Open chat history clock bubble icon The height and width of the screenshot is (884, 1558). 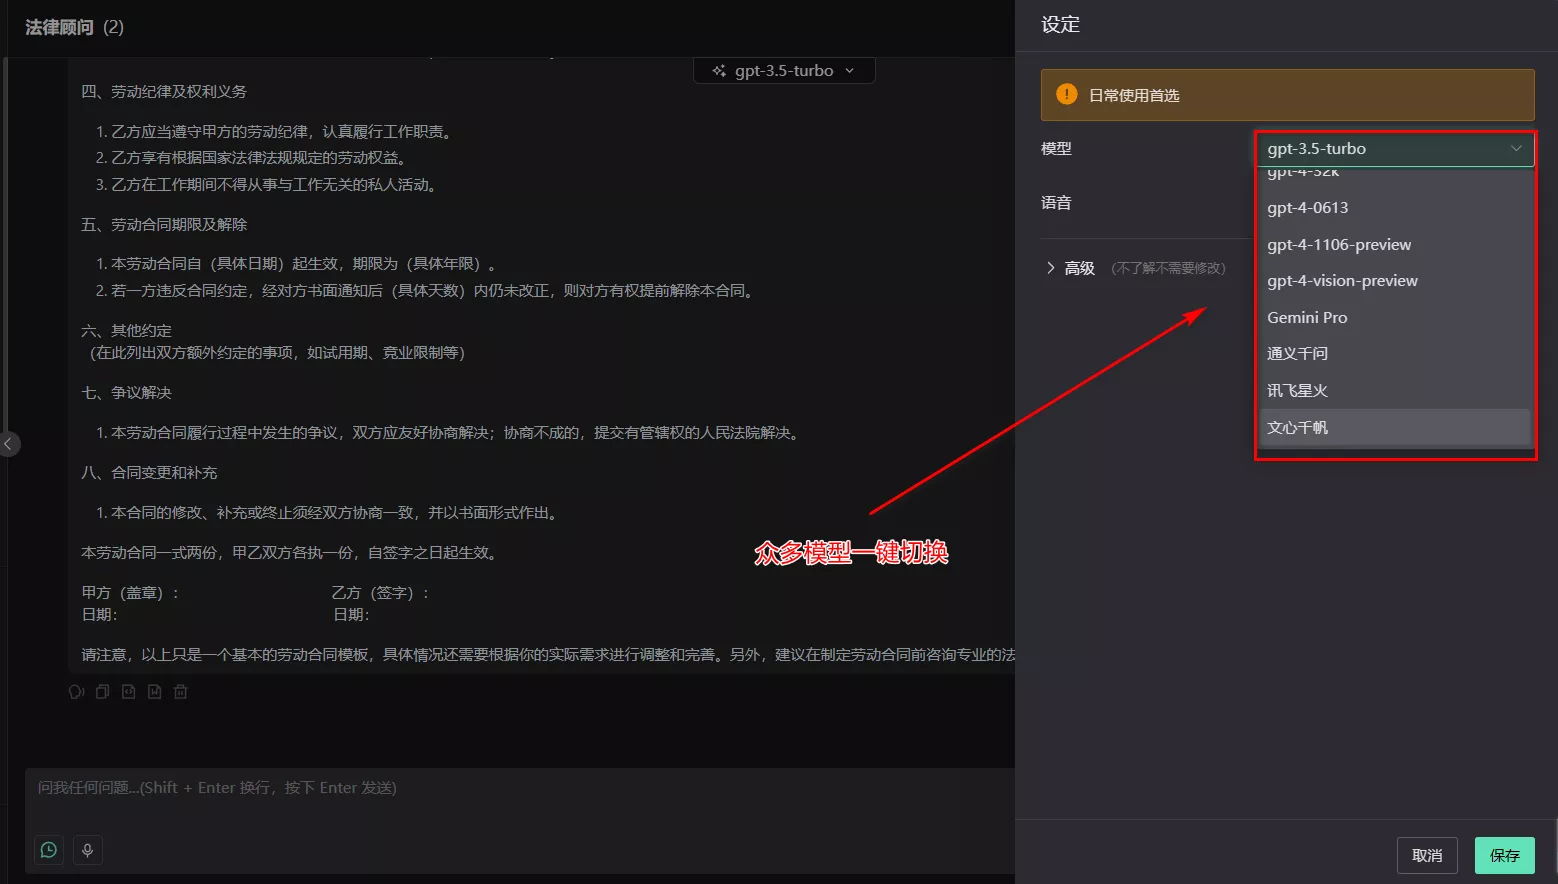click(49, 850)
